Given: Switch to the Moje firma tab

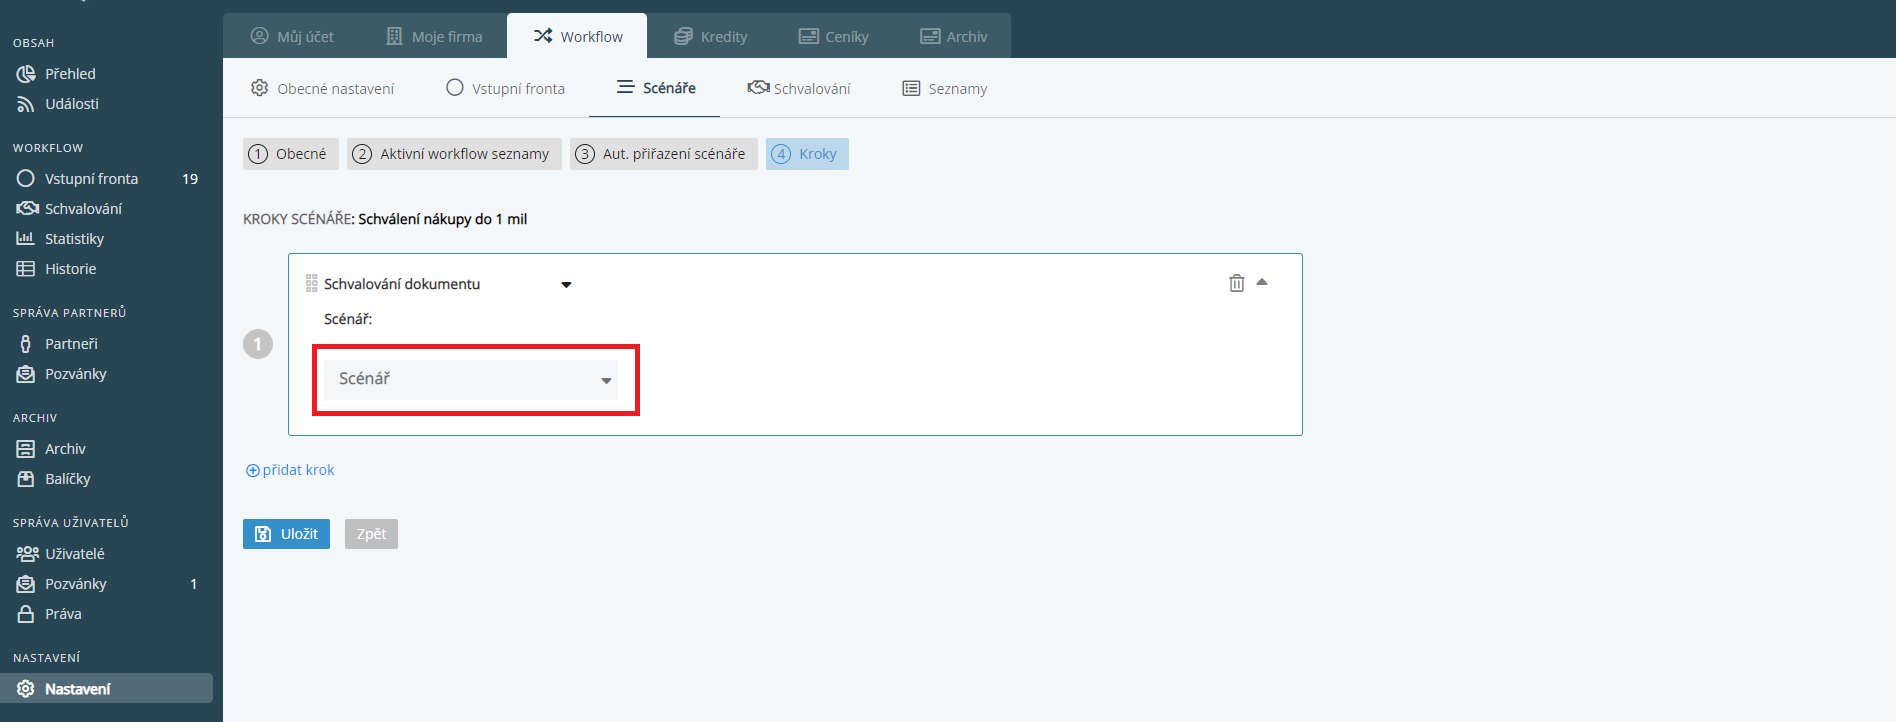Looking at the screenshot, I should pyautogui.click(x=434, y=37).
